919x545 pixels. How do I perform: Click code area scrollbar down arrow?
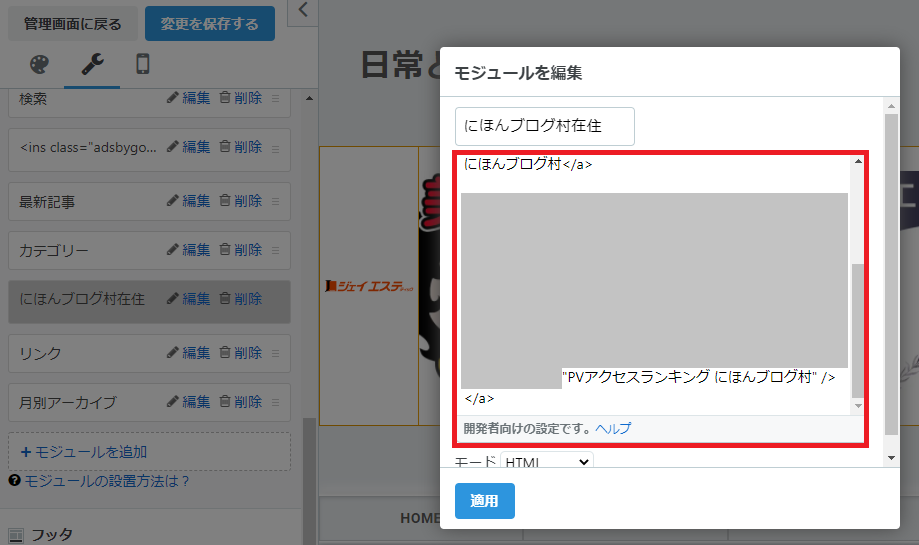click(x=858, y=406)
